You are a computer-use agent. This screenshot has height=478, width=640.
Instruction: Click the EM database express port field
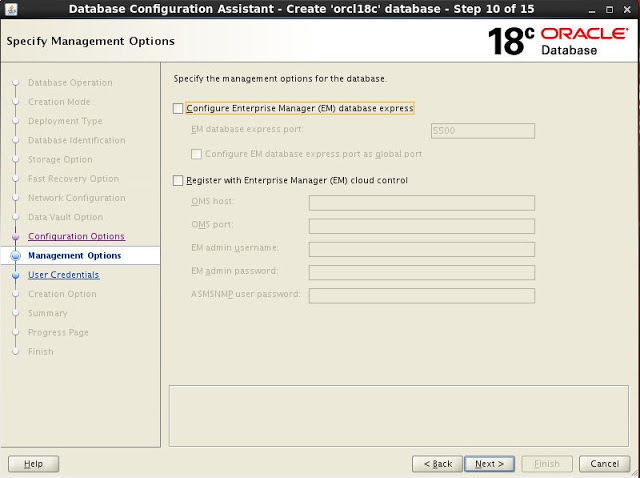click(x=482, y=131)
